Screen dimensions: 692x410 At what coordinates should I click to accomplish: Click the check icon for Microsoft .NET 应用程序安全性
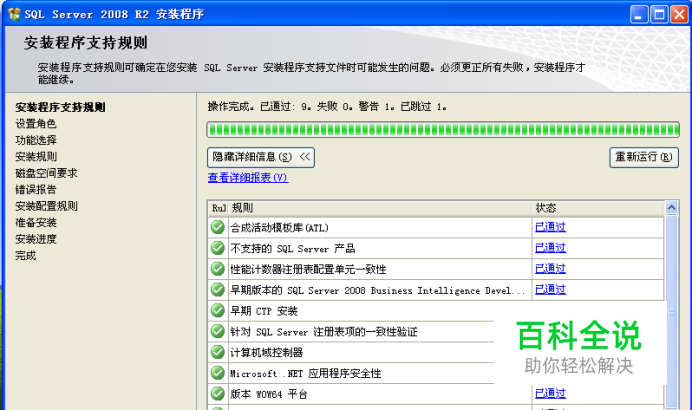[x=217, y=373]
